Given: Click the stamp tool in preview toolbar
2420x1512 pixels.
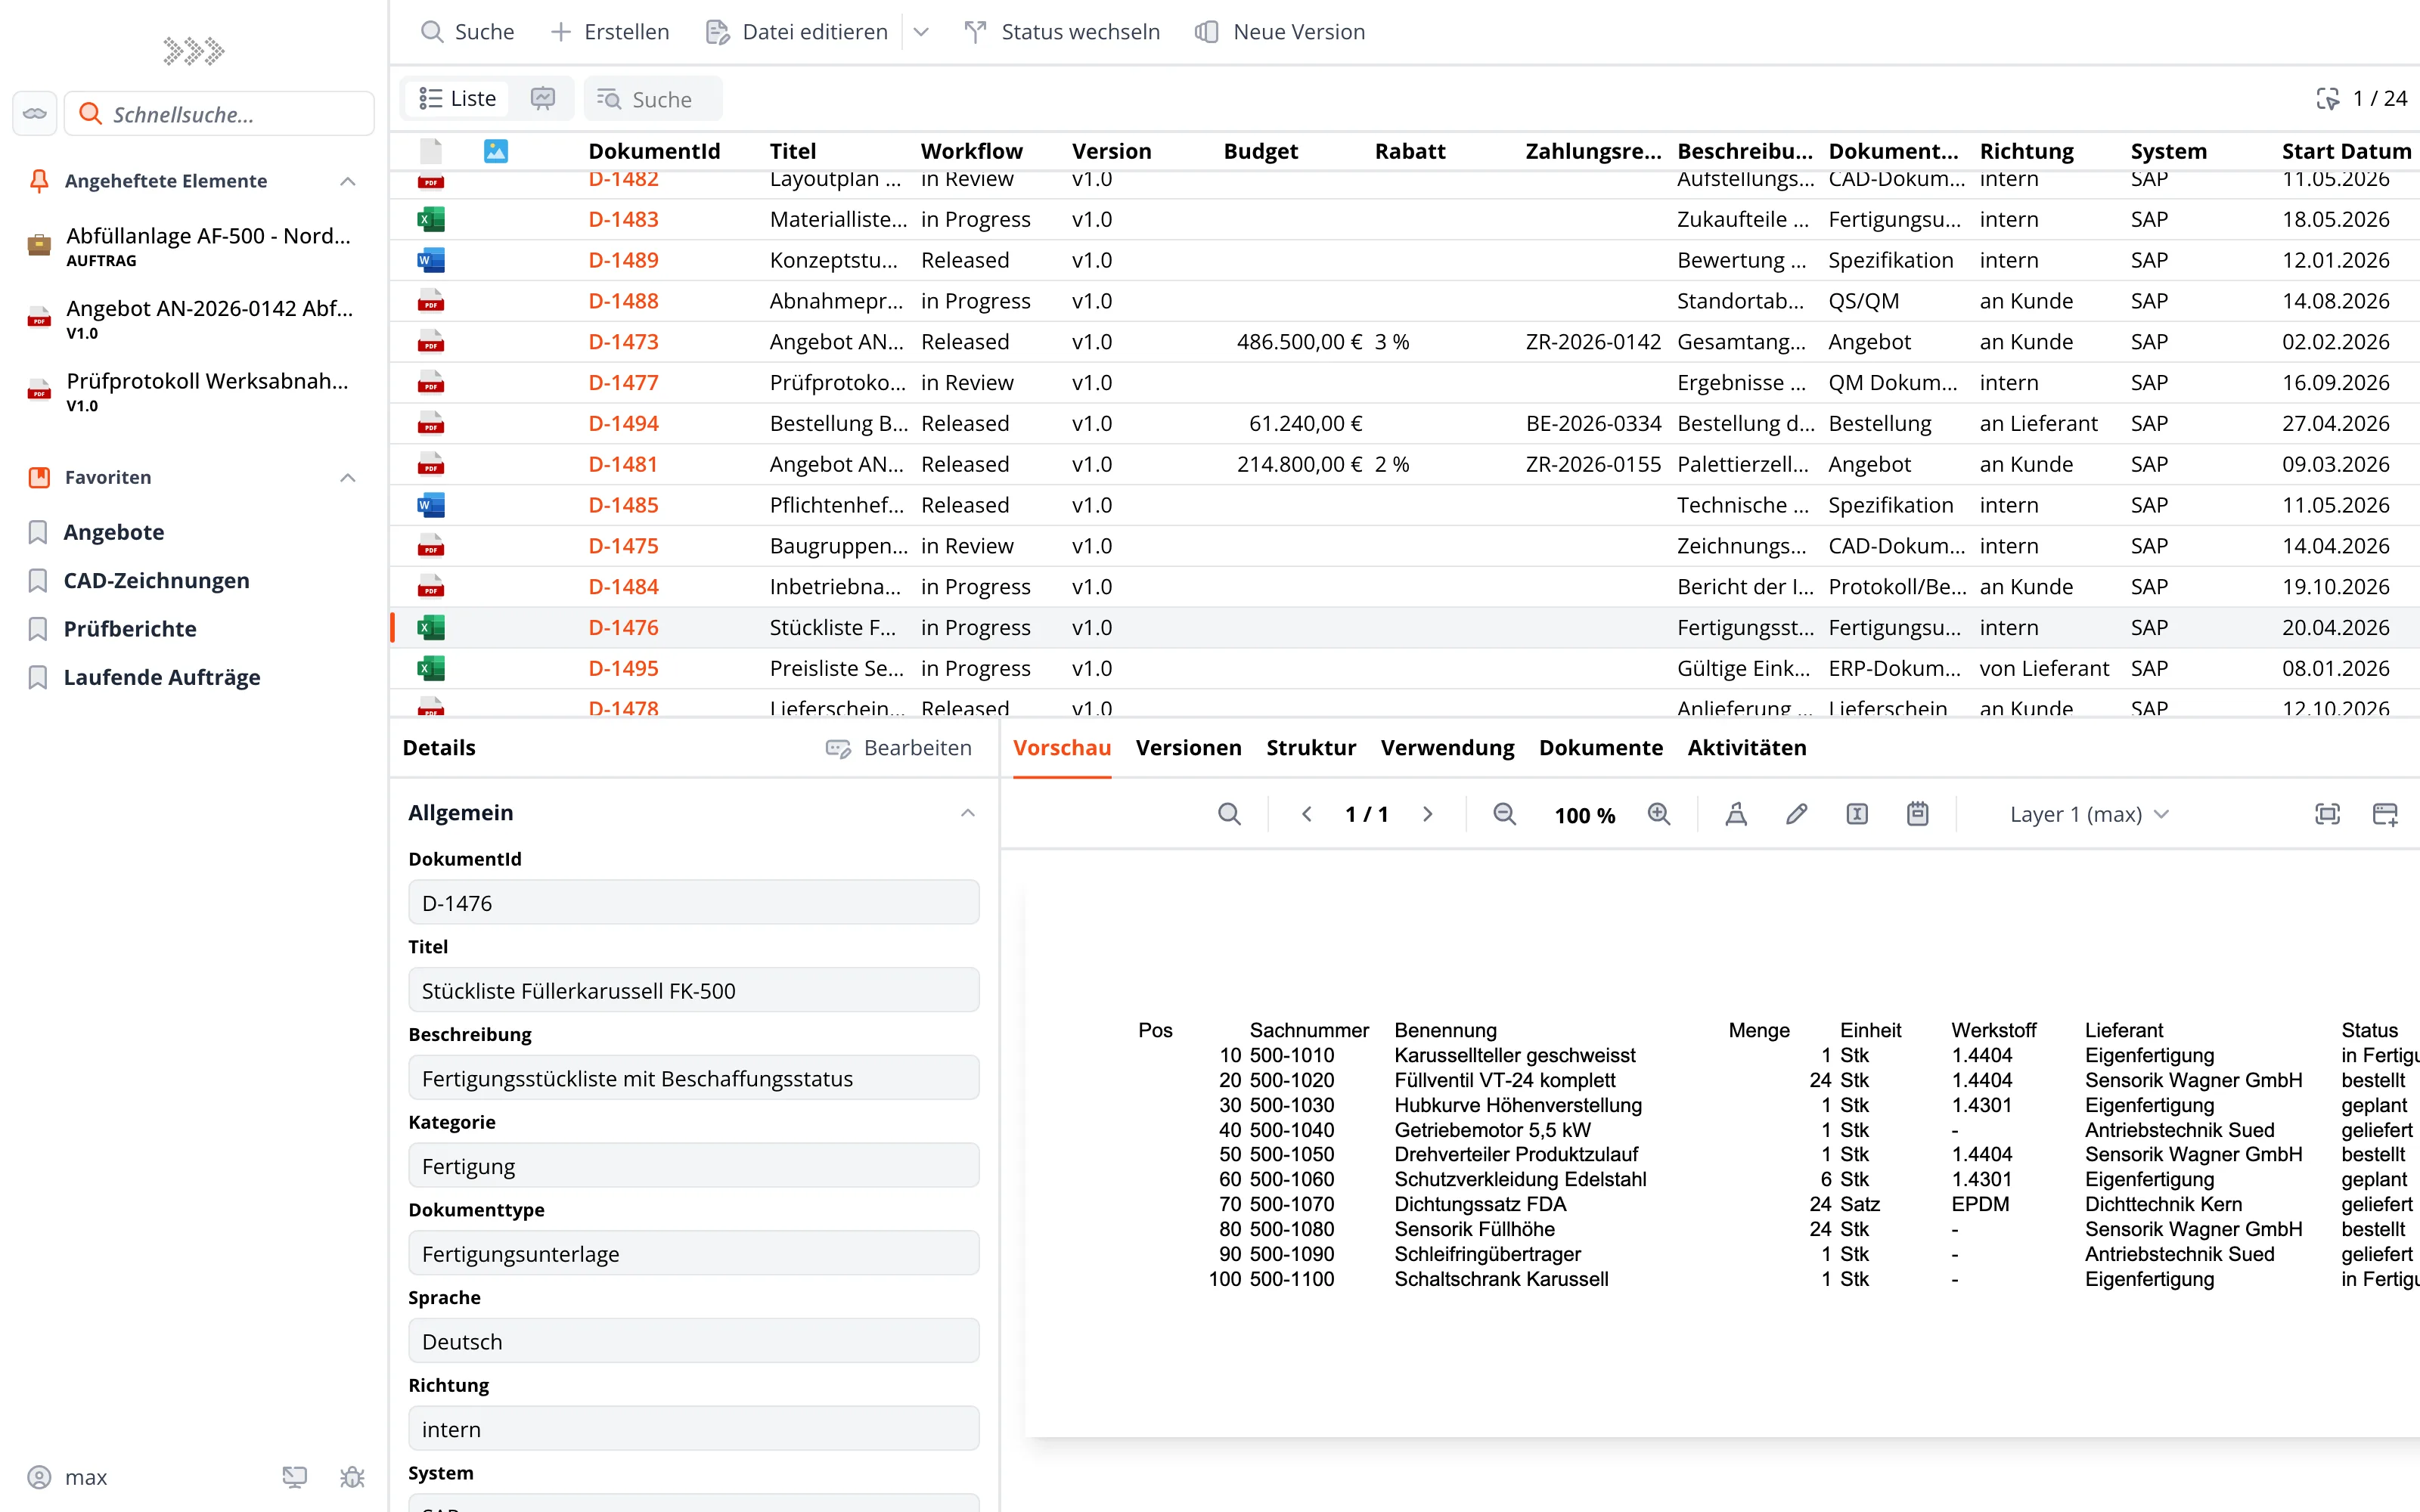Looking at the screenshot, I should (x=1736, y=814).
